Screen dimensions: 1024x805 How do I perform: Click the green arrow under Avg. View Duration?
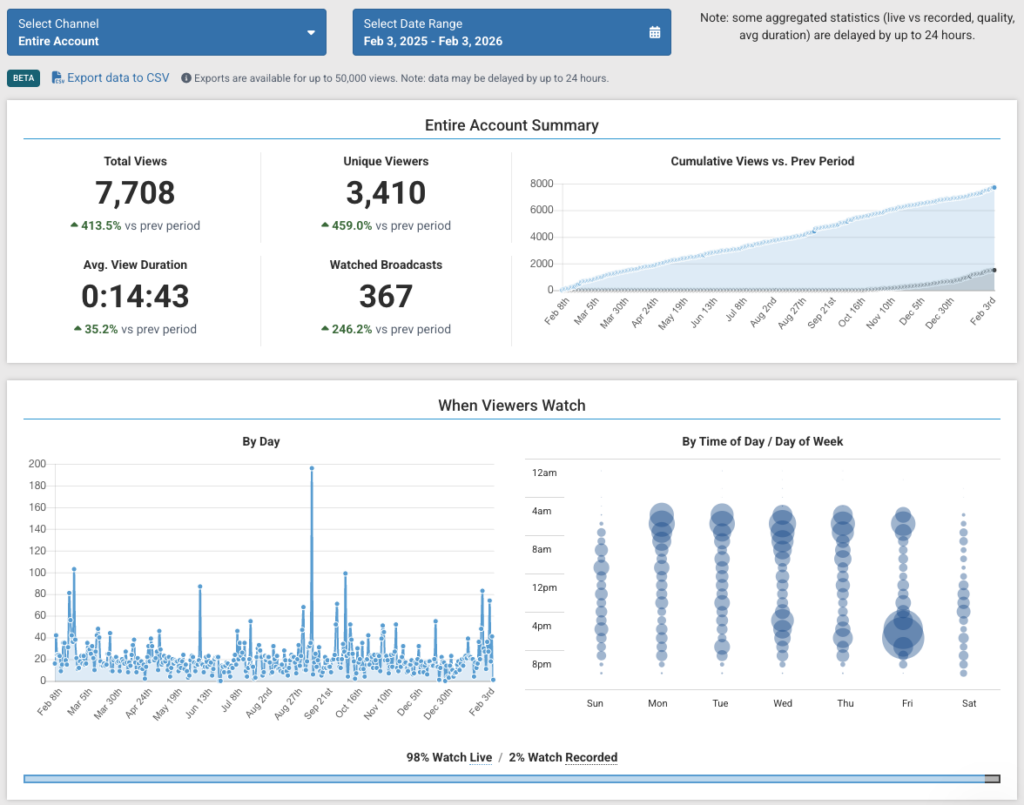(77, 329)
